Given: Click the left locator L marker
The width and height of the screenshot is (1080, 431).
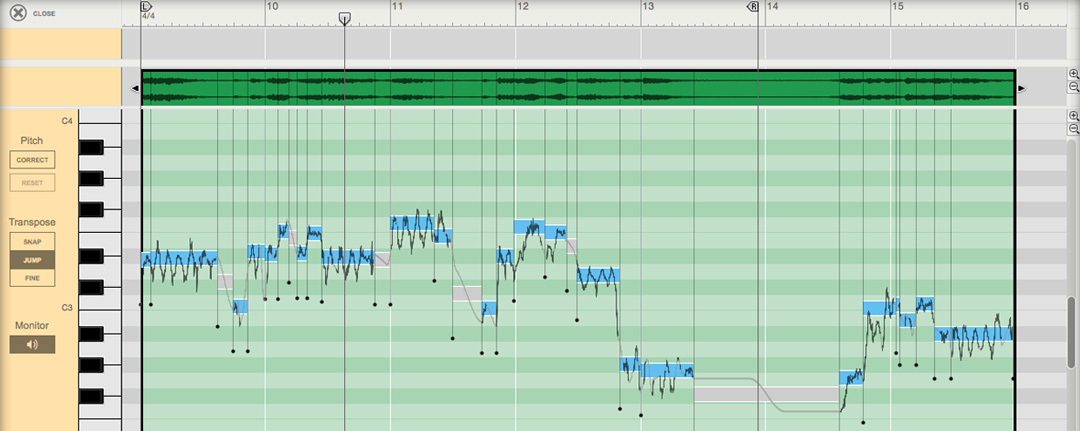Looking at the screenshot, I should [x=146, y=6].
